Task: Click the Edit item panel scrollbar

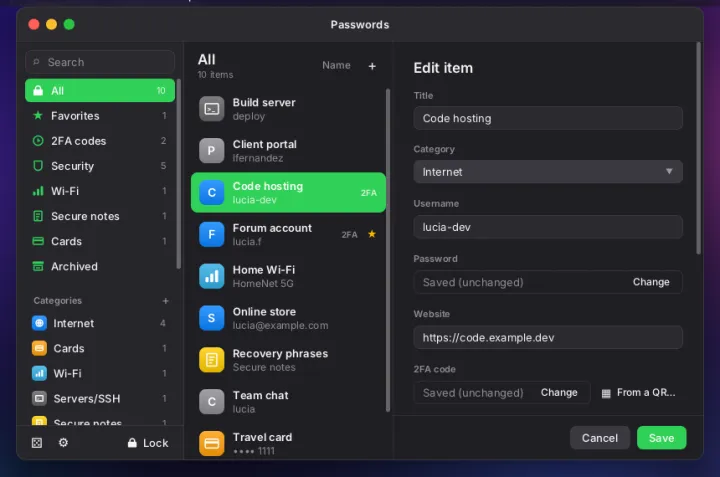Action: point(698,148)
